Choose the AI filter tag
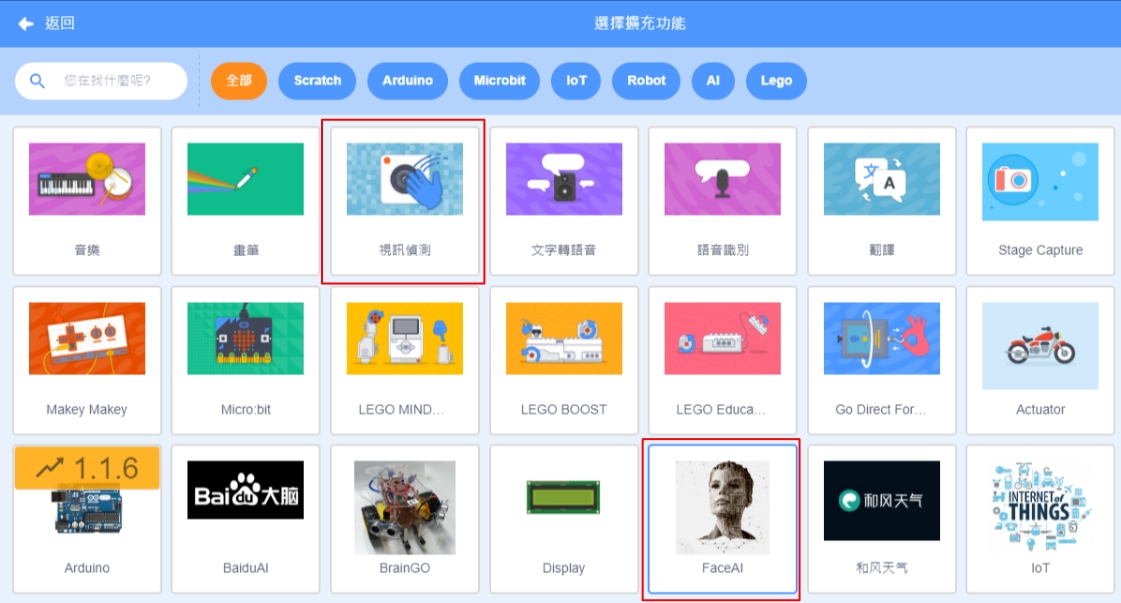This screenshot has height=603, width=1121. coord(713,81)
